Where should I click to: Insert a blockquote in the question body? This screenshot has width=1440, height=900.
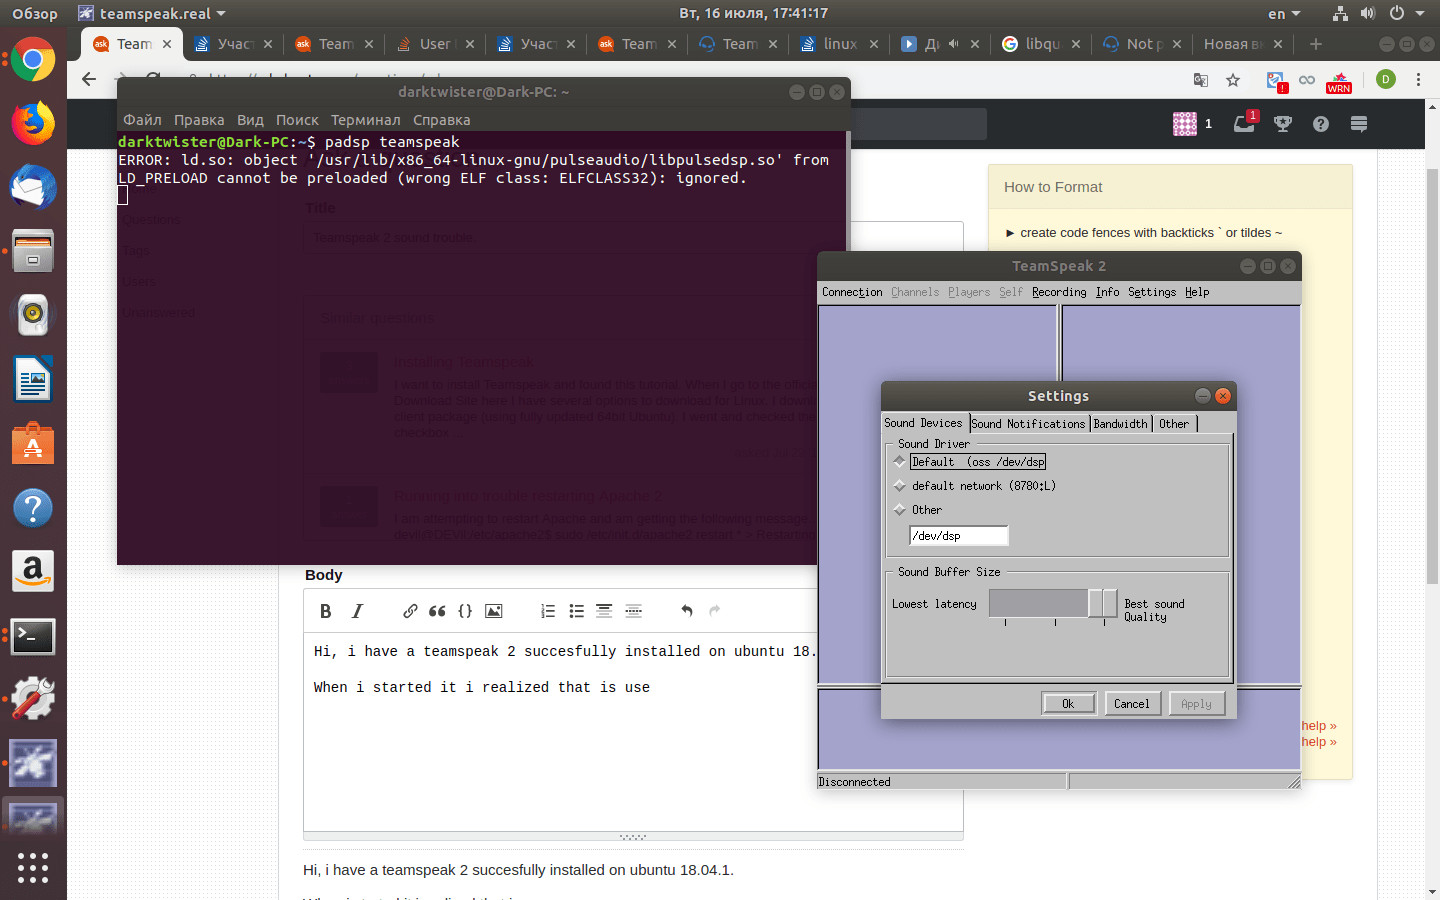point(437,611)
